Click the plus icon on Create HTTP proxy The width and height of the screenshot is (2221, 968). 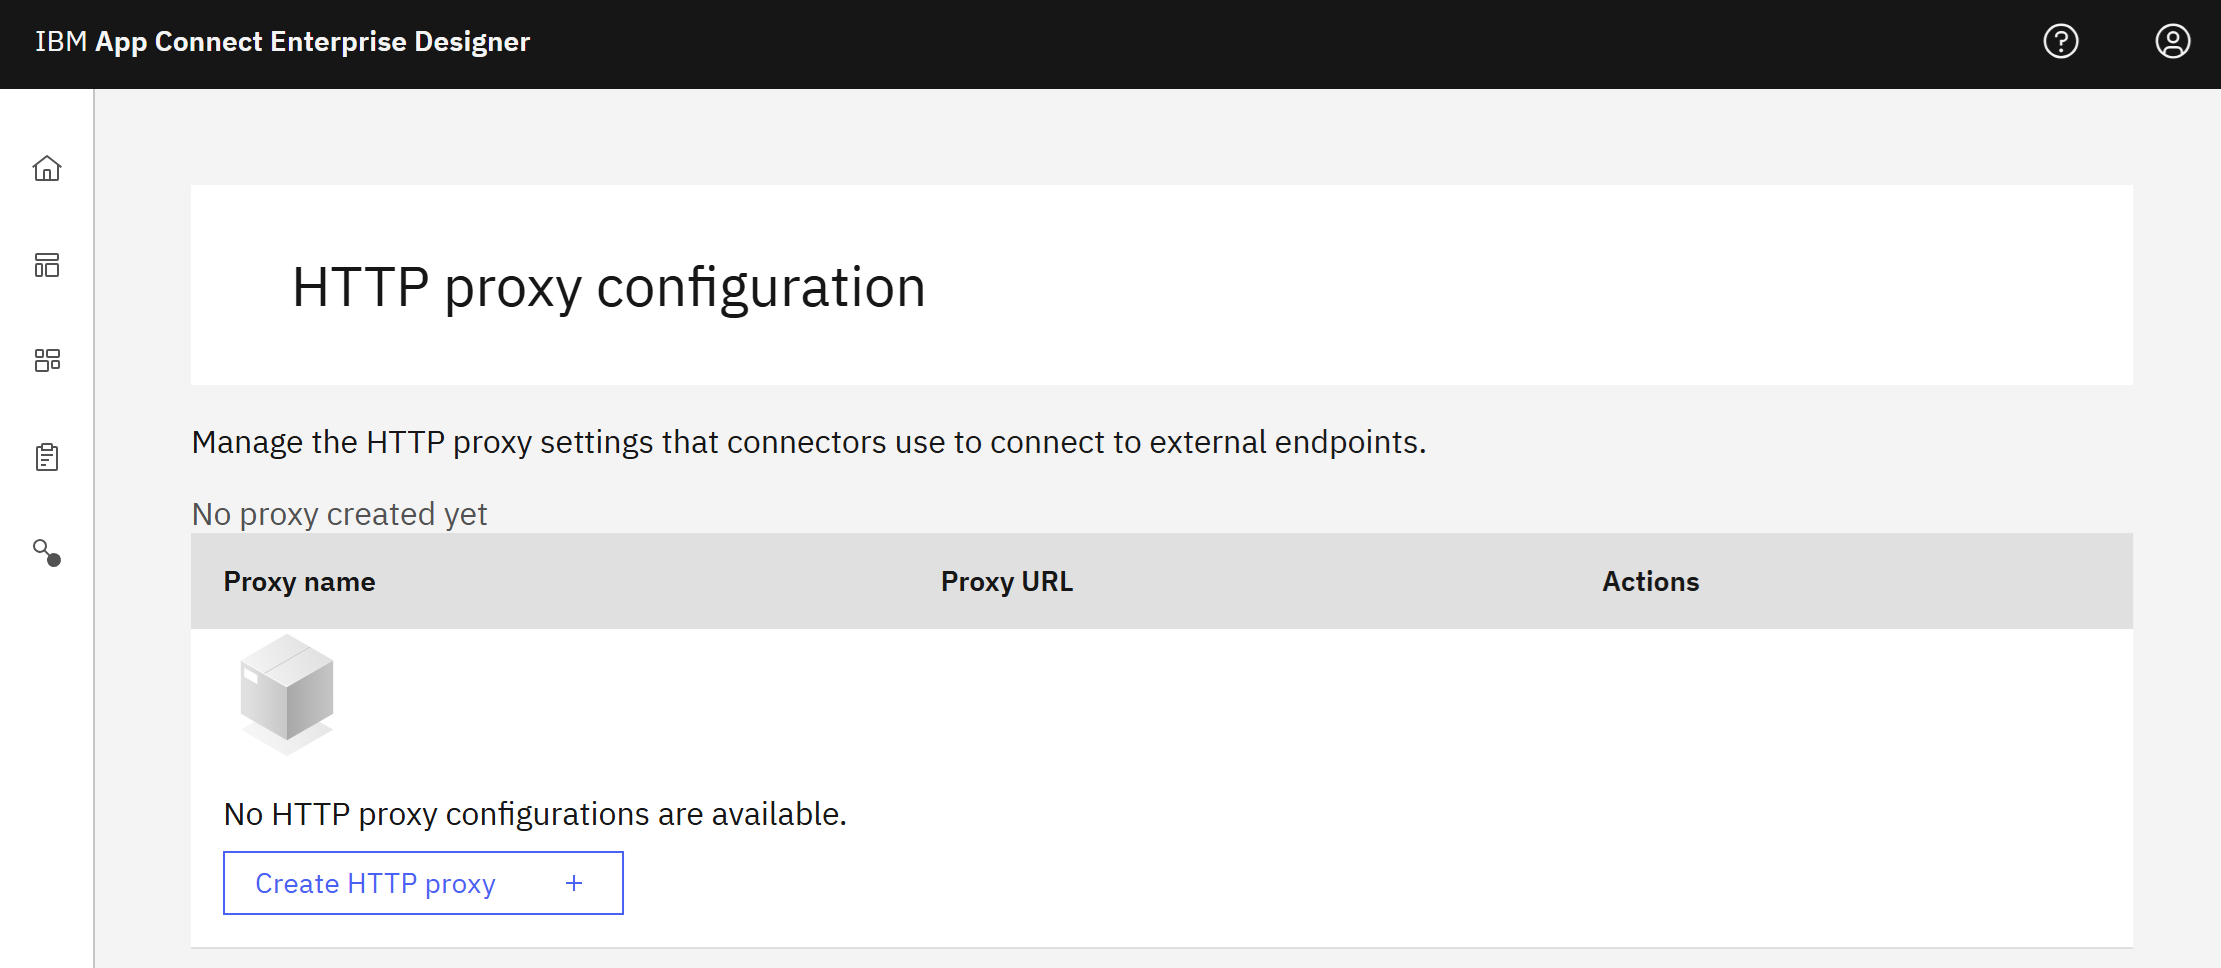click(x=574, y=883)
